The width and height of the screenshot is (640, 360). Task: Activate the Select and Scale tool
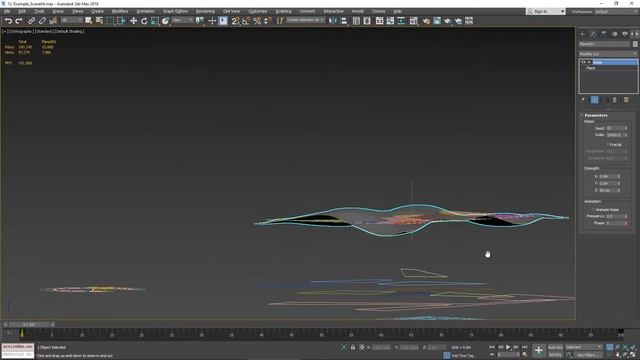click(155, 21)
